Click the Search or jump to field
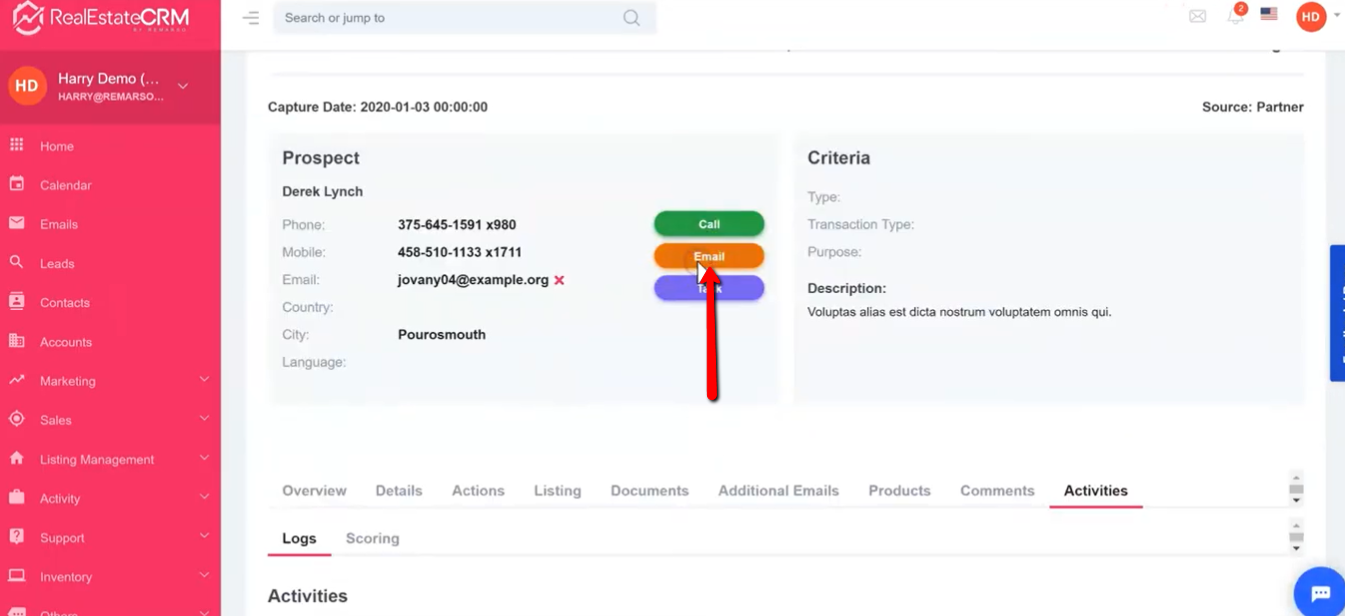Screen dimensions: 1345x616 [x=450, y=18]
